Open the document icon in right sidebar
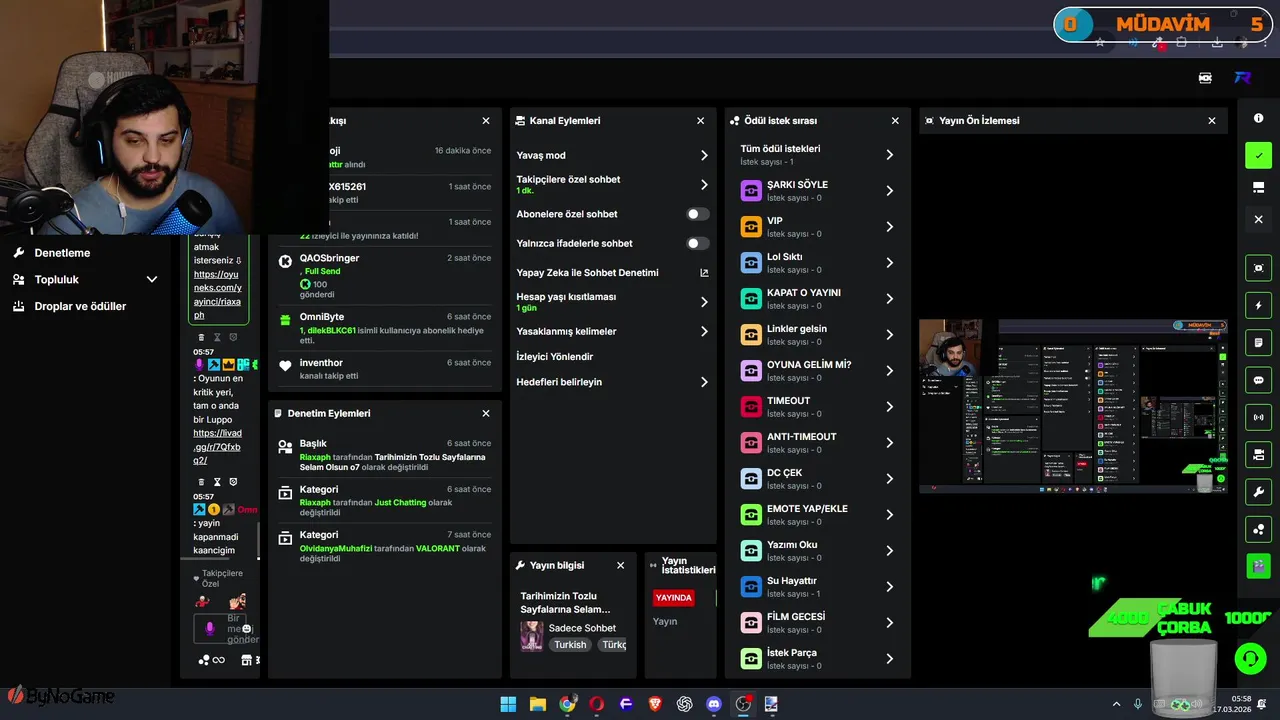1280x720 pixels. pyautogui.click(x=1258, y=343)
